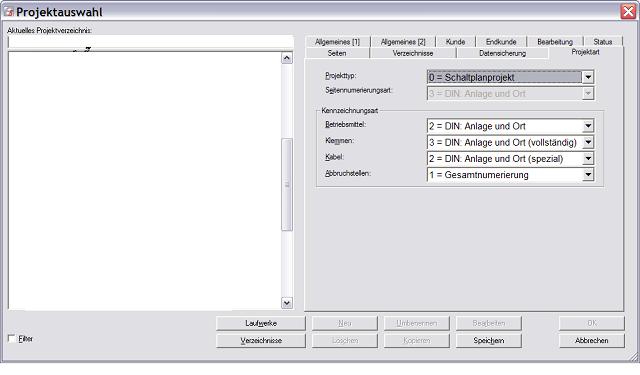640x375 pixels.
Task: Click the Projektauswahl title bar app icon
Action: coord(9,12)
